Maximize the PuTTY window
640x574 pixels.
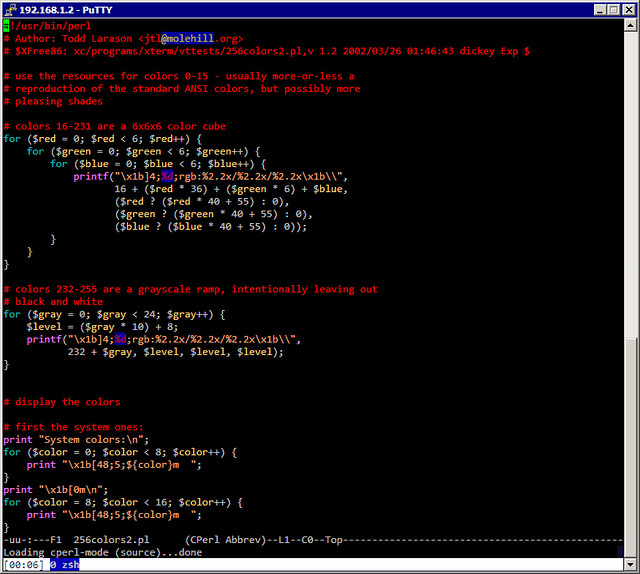(613, 10)
